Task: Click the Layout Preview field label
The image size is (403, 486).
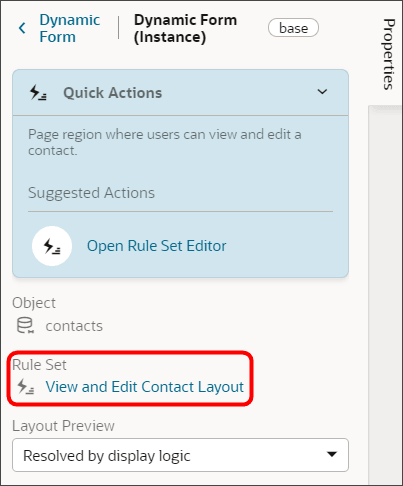Action: pyautogui.click(x=63, y=426)
